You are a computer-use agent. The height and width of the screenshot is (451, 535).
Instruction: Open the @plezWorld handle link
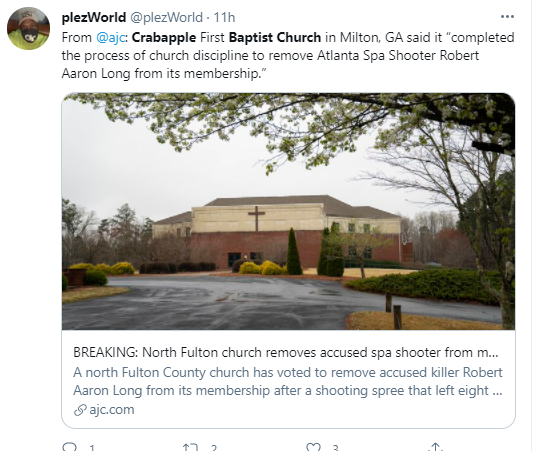(167, 17)
